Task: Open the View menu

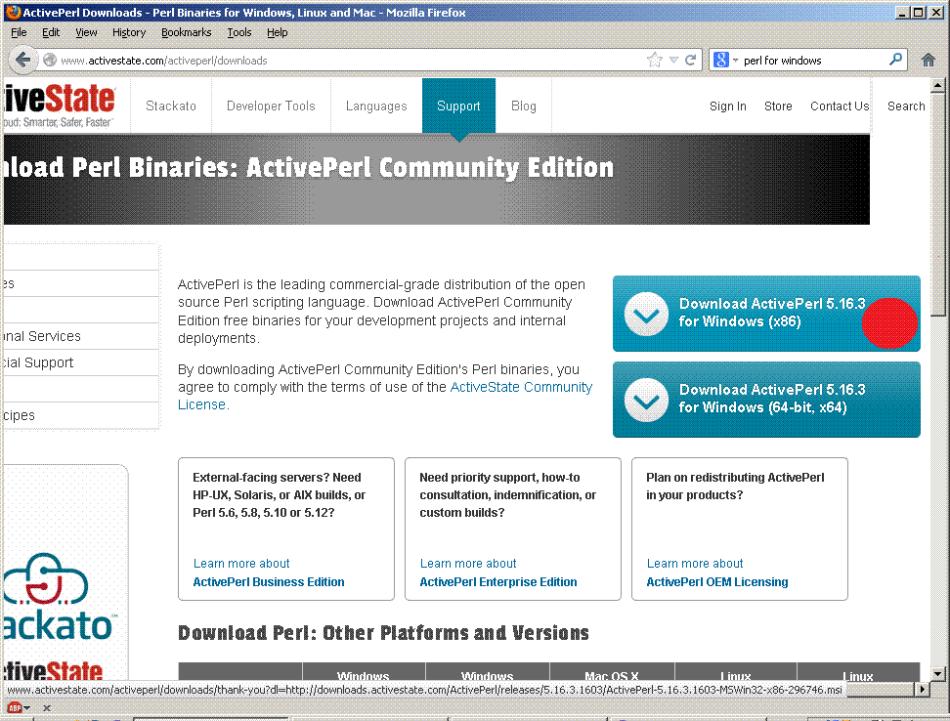Action: click(86, 33)
